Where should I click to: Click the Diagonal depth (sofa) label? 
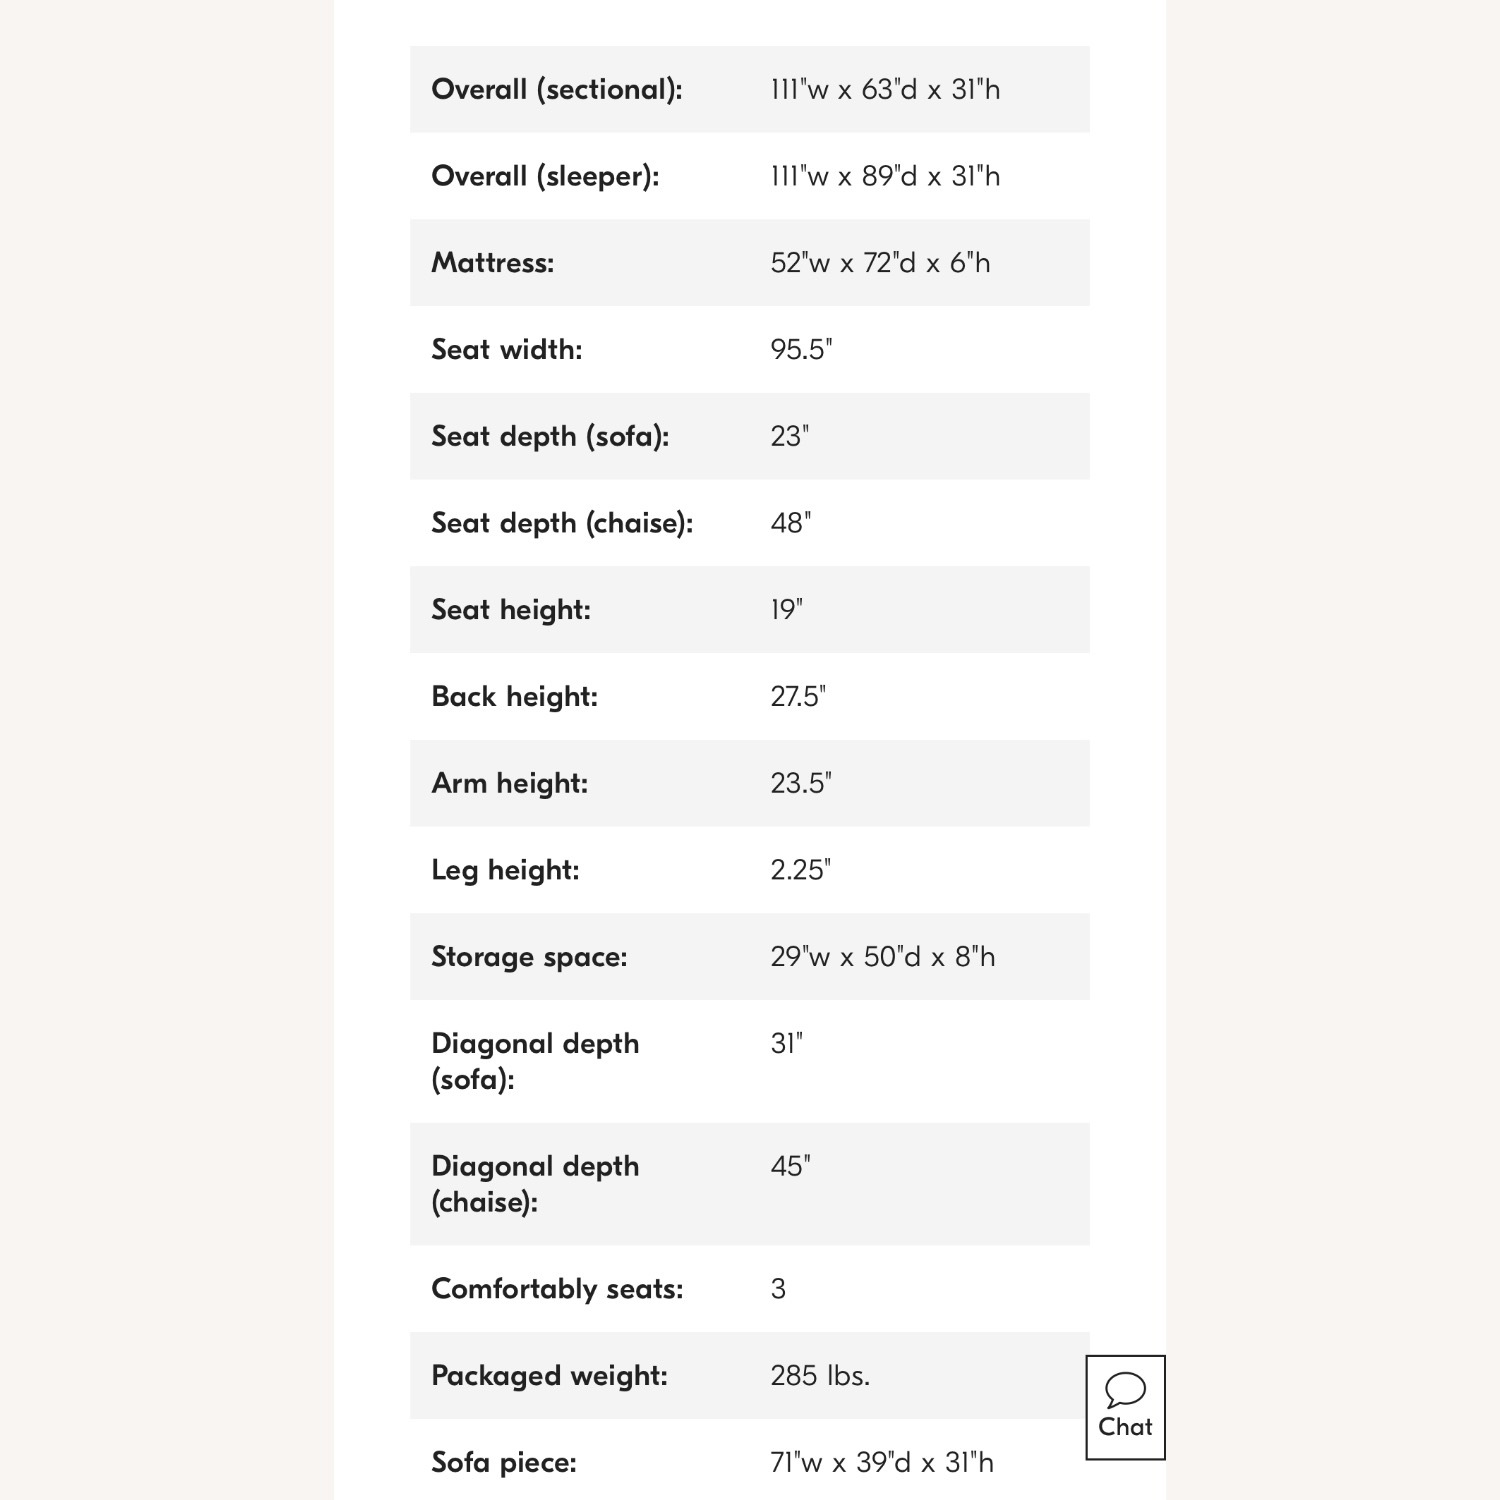534,1061
